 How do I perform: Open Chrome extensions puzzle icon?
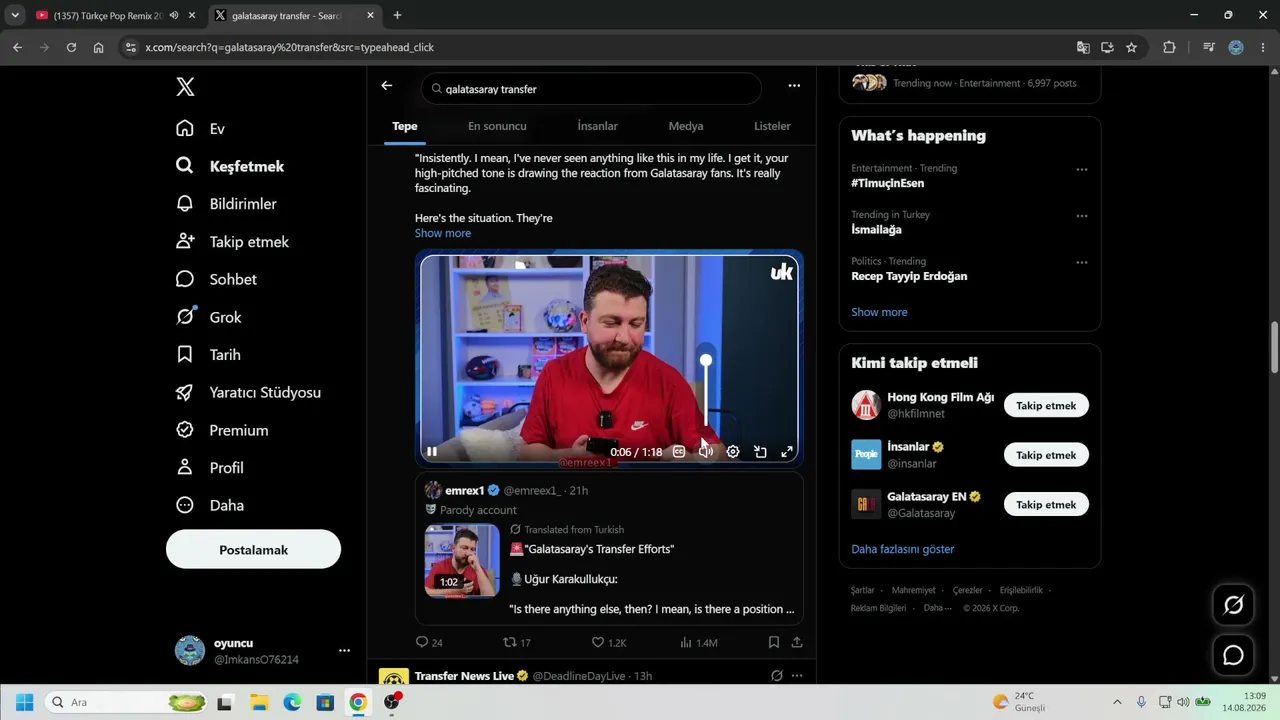pyautogui.click(x=1169, y=47)
